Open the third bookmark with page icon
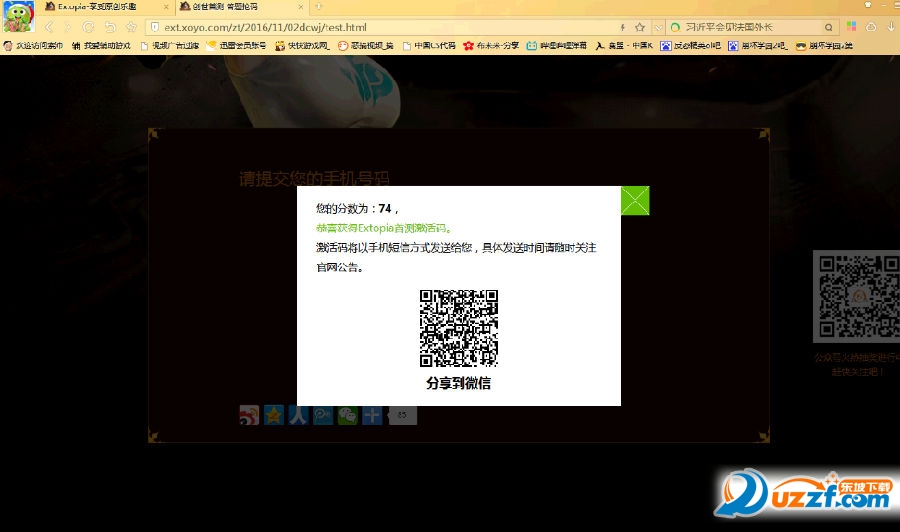900x532 pixels. 170,46
